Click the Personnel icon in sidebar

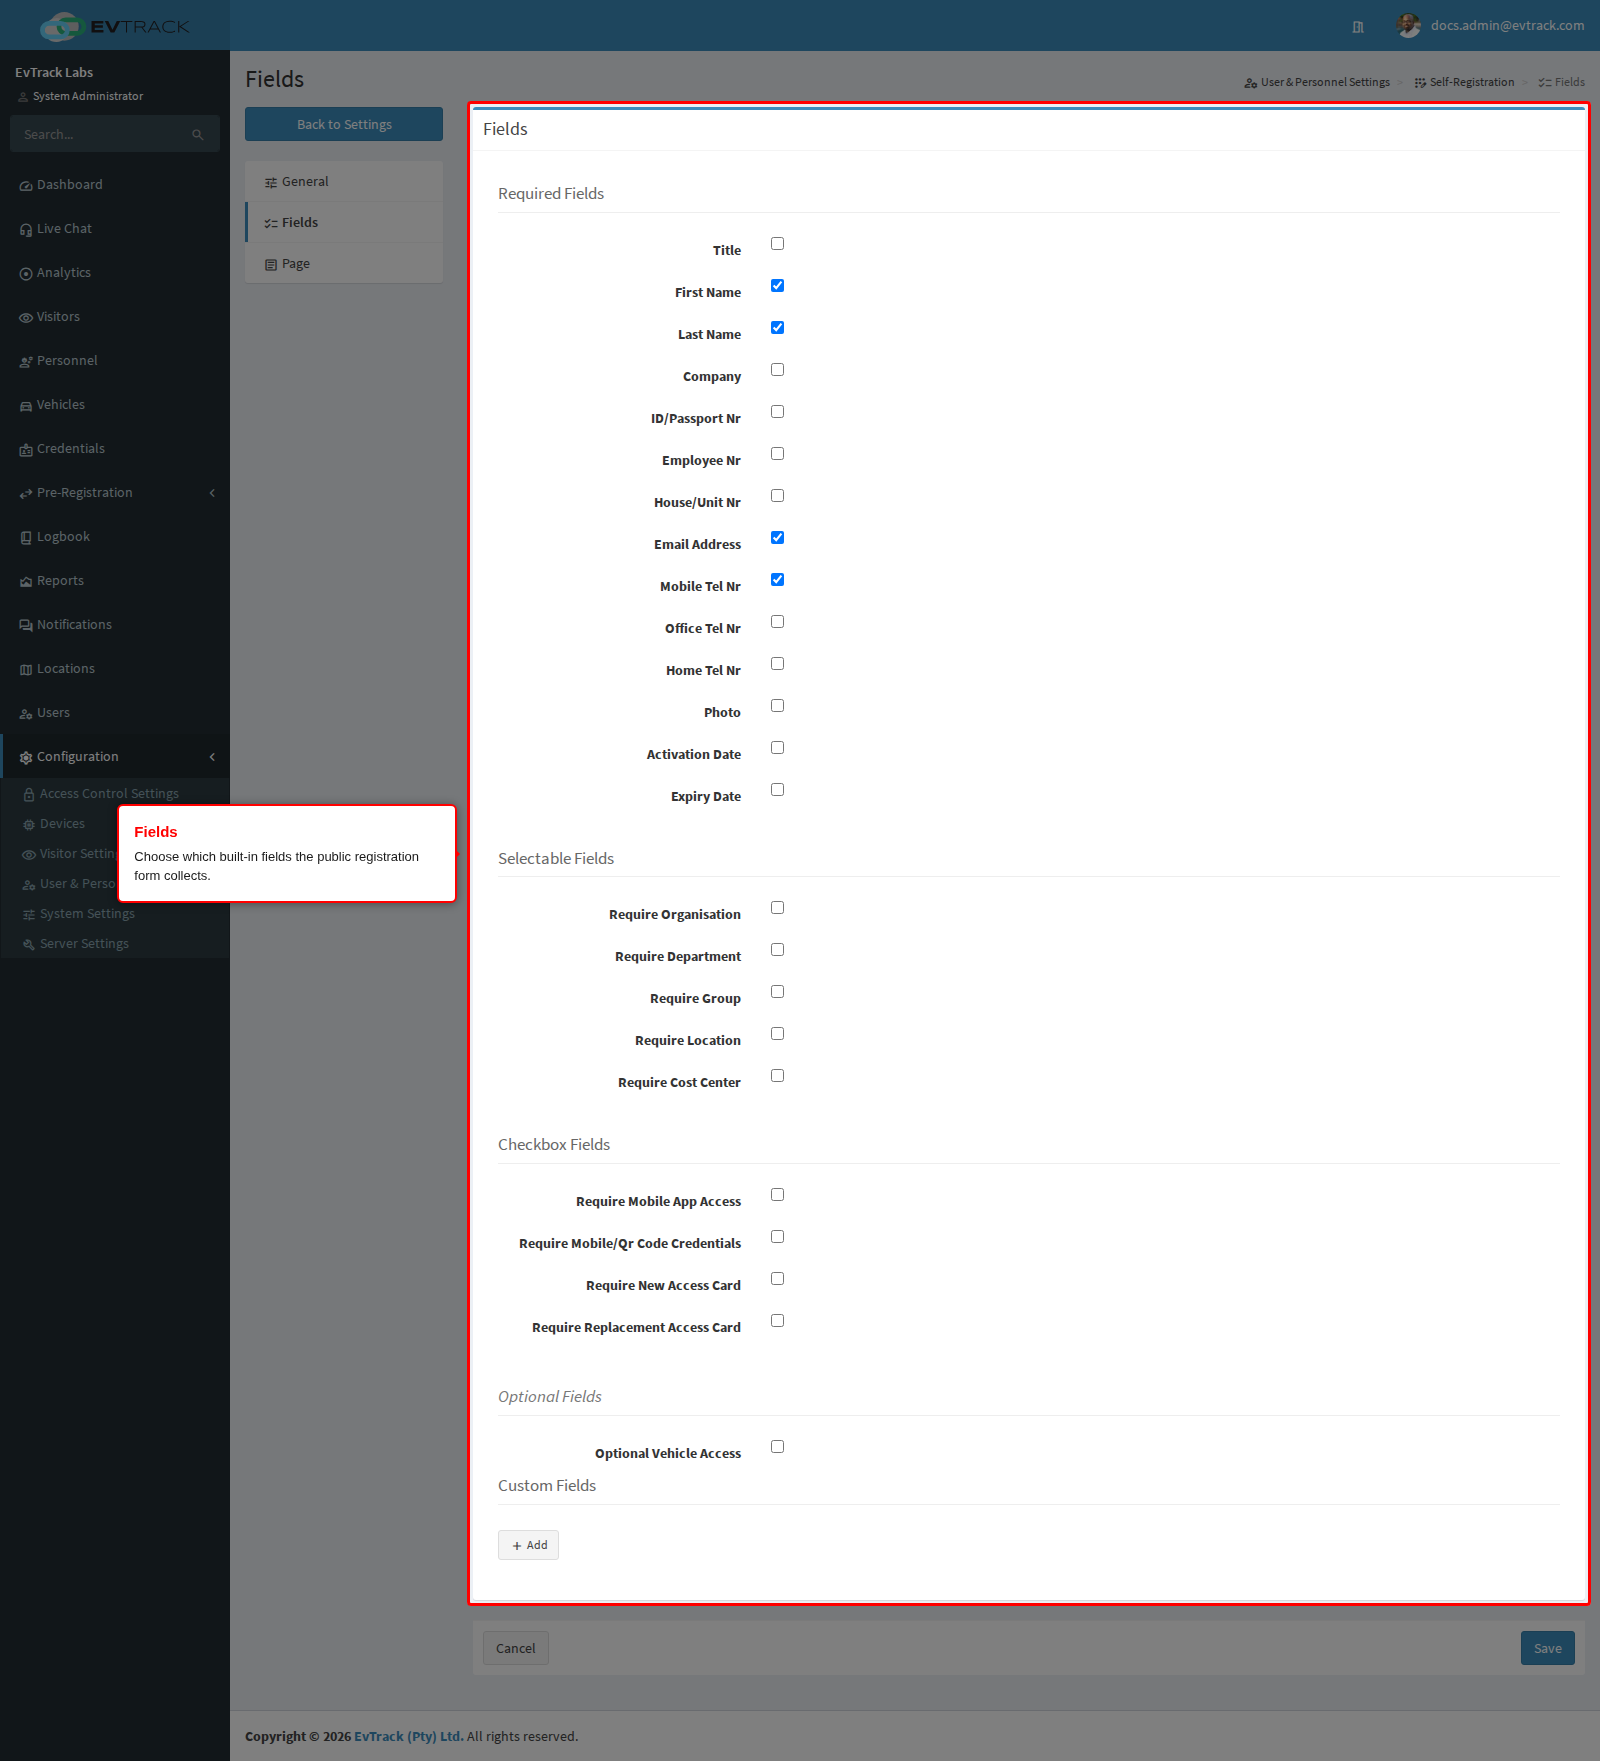26,362
